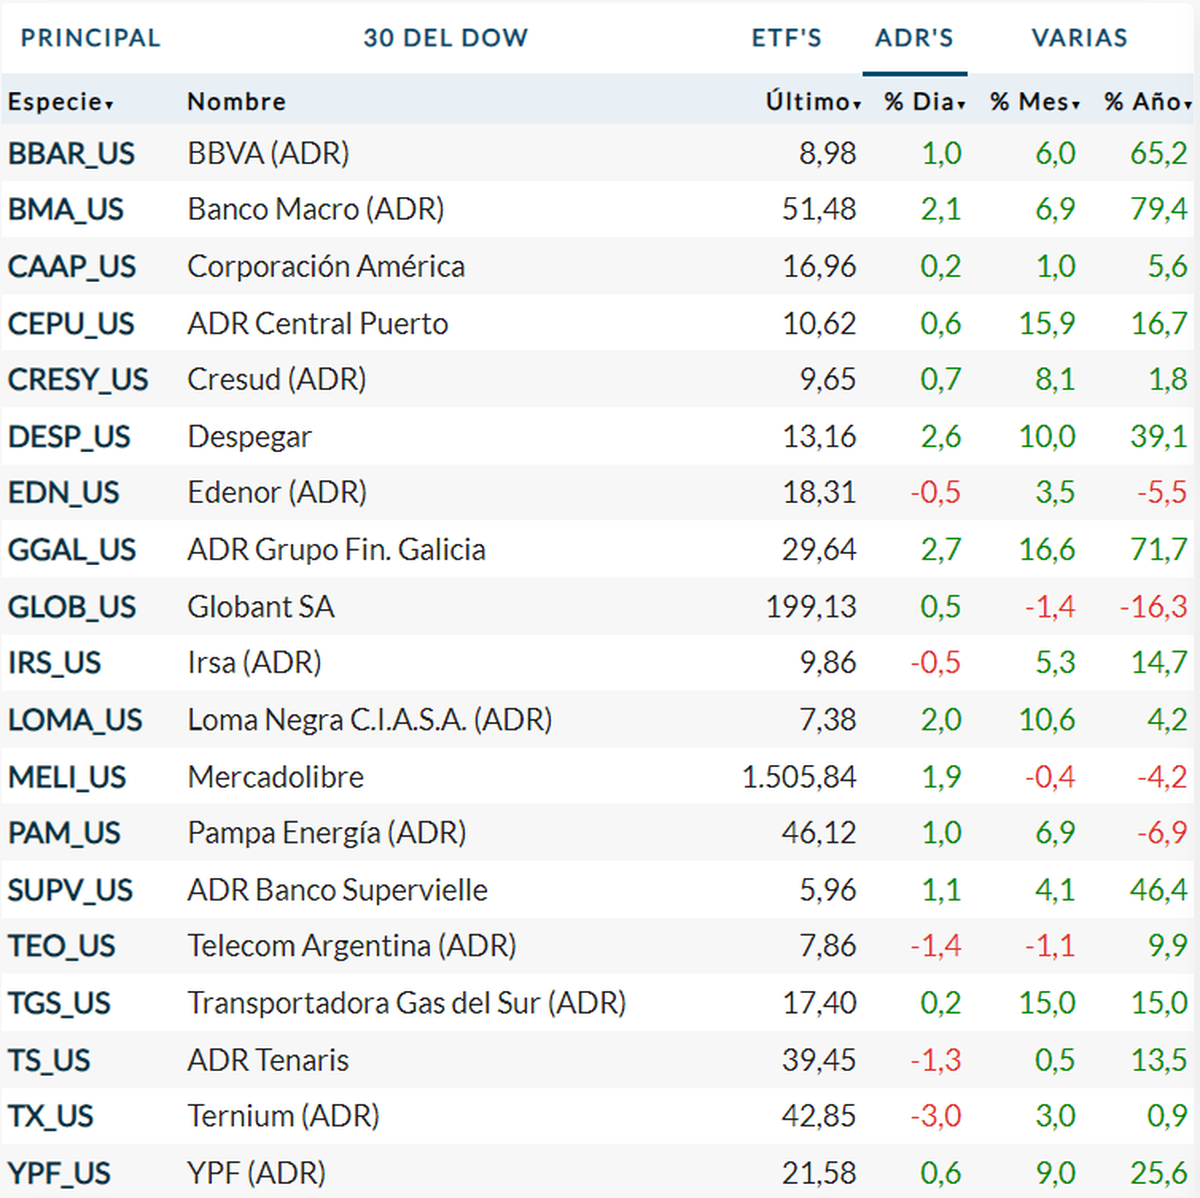Open the VARIAS tab
The image size is (1200, 1198).
point(1079,38)
